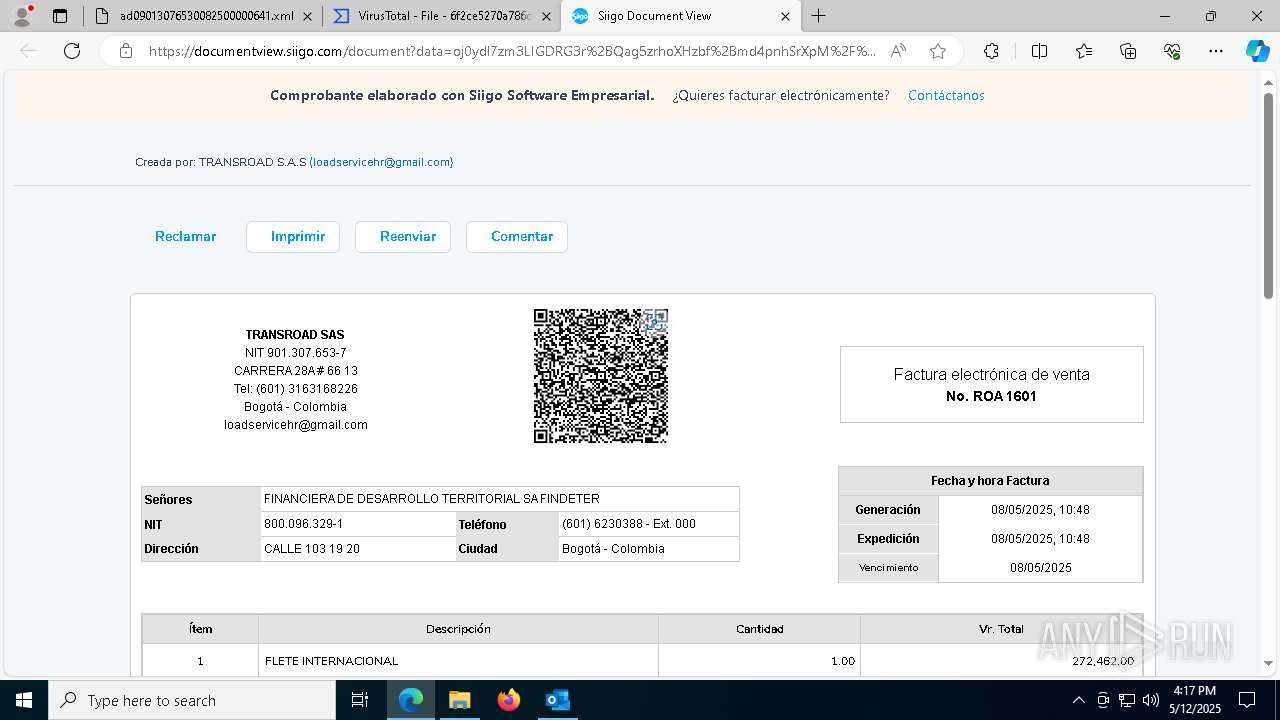View site information lock icon
This screenshot has height=720, width=1280.
click(x=126, y=51)
